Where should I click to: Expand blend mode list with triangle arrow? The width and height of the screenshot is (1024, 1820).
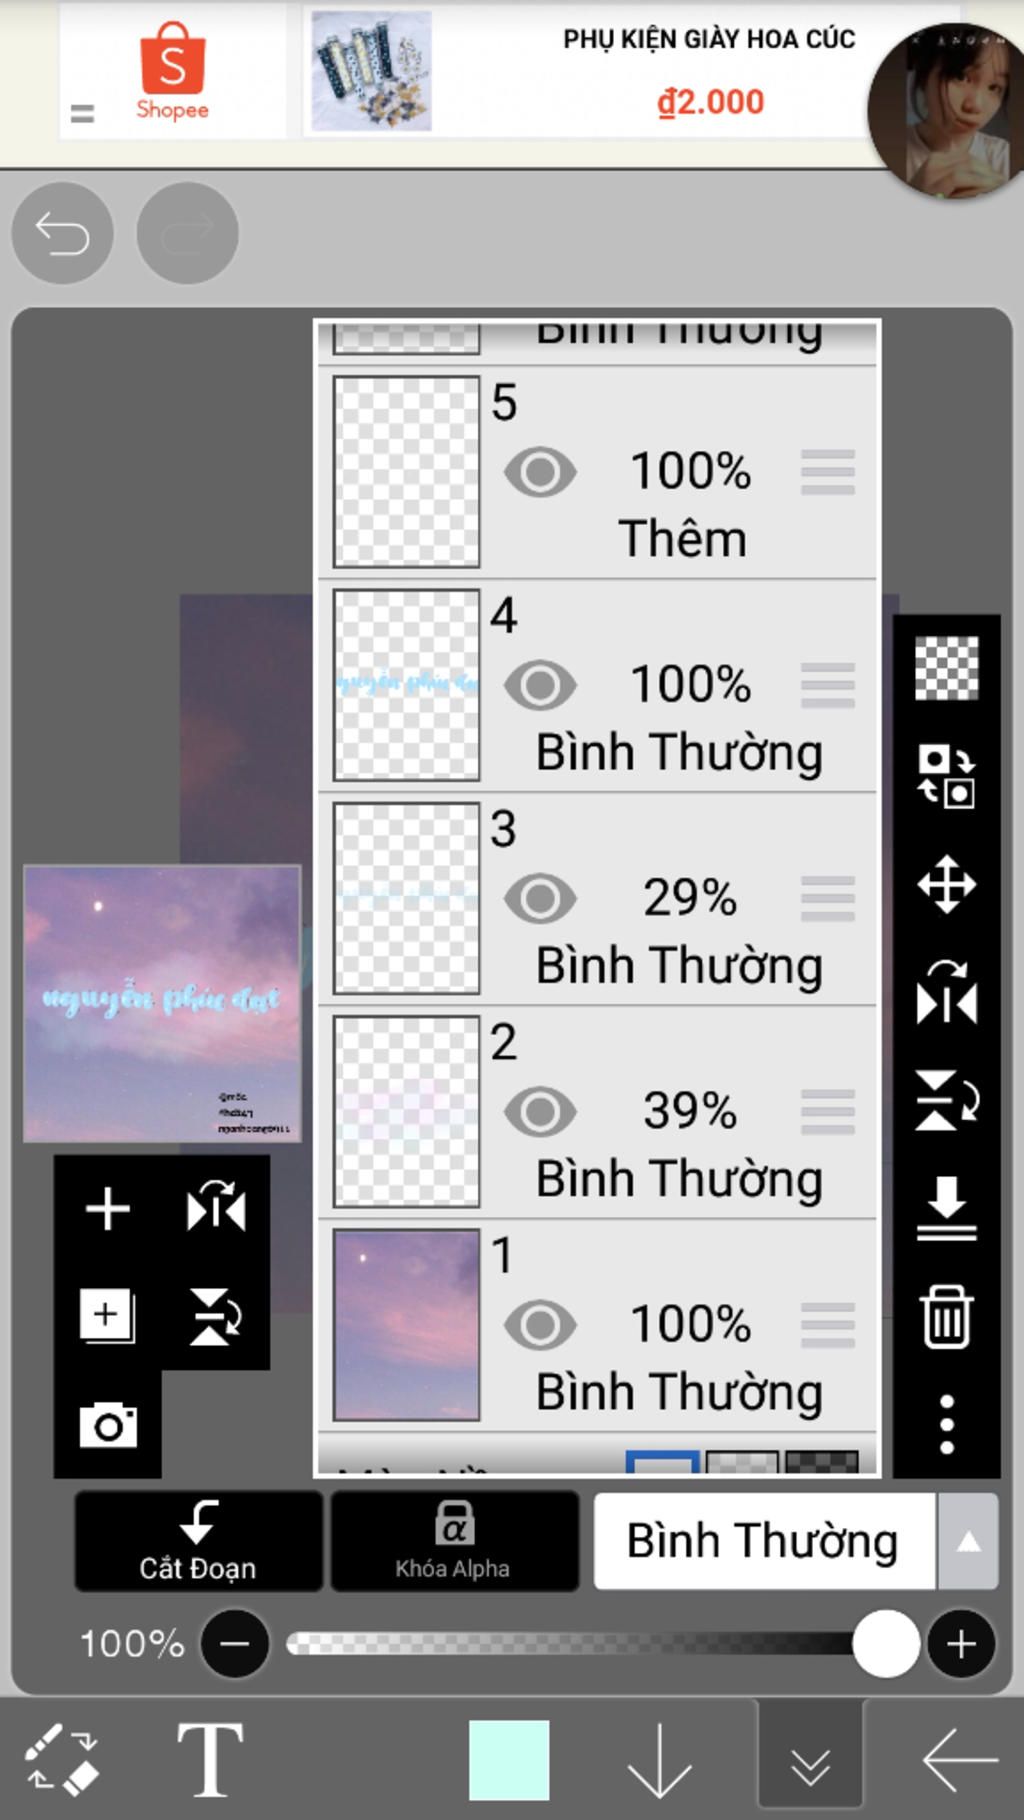(x=967, y=1542)
